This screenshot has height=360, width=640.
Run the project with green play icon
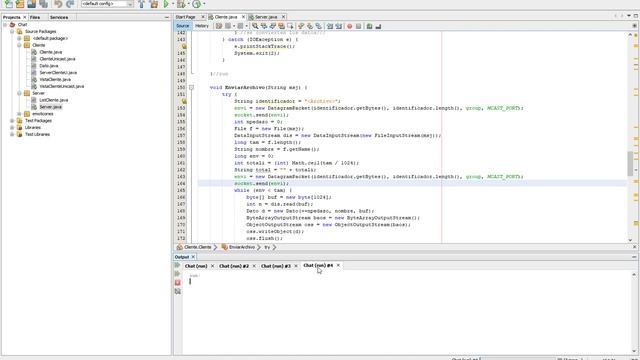166,4
